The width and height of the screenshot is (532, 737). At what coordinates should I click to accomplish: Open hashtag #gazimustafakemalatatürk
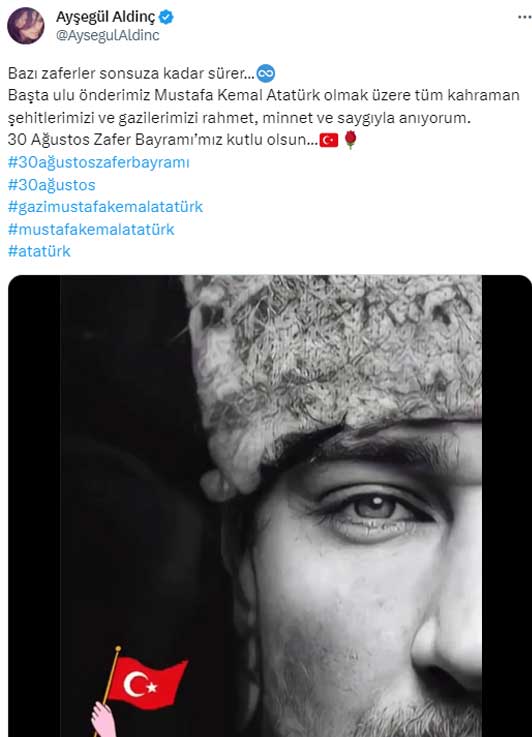105,207
